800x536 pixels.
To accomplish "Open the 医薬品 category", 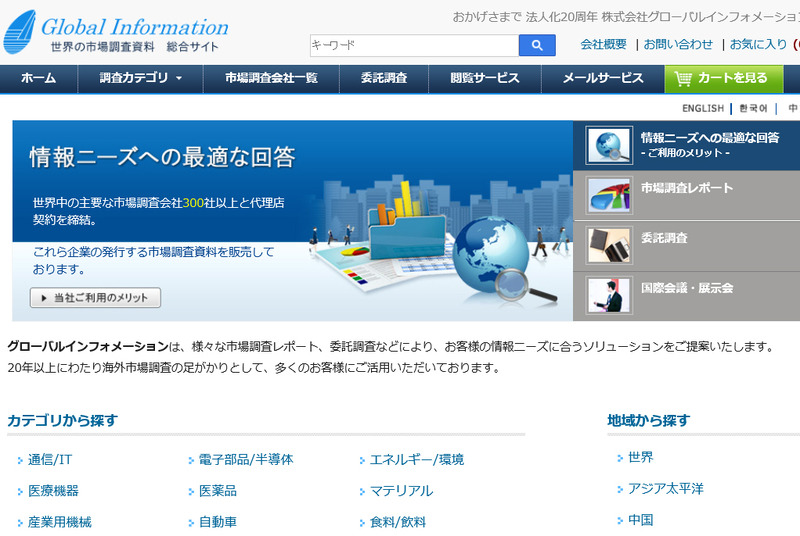I will coord(218,491).
